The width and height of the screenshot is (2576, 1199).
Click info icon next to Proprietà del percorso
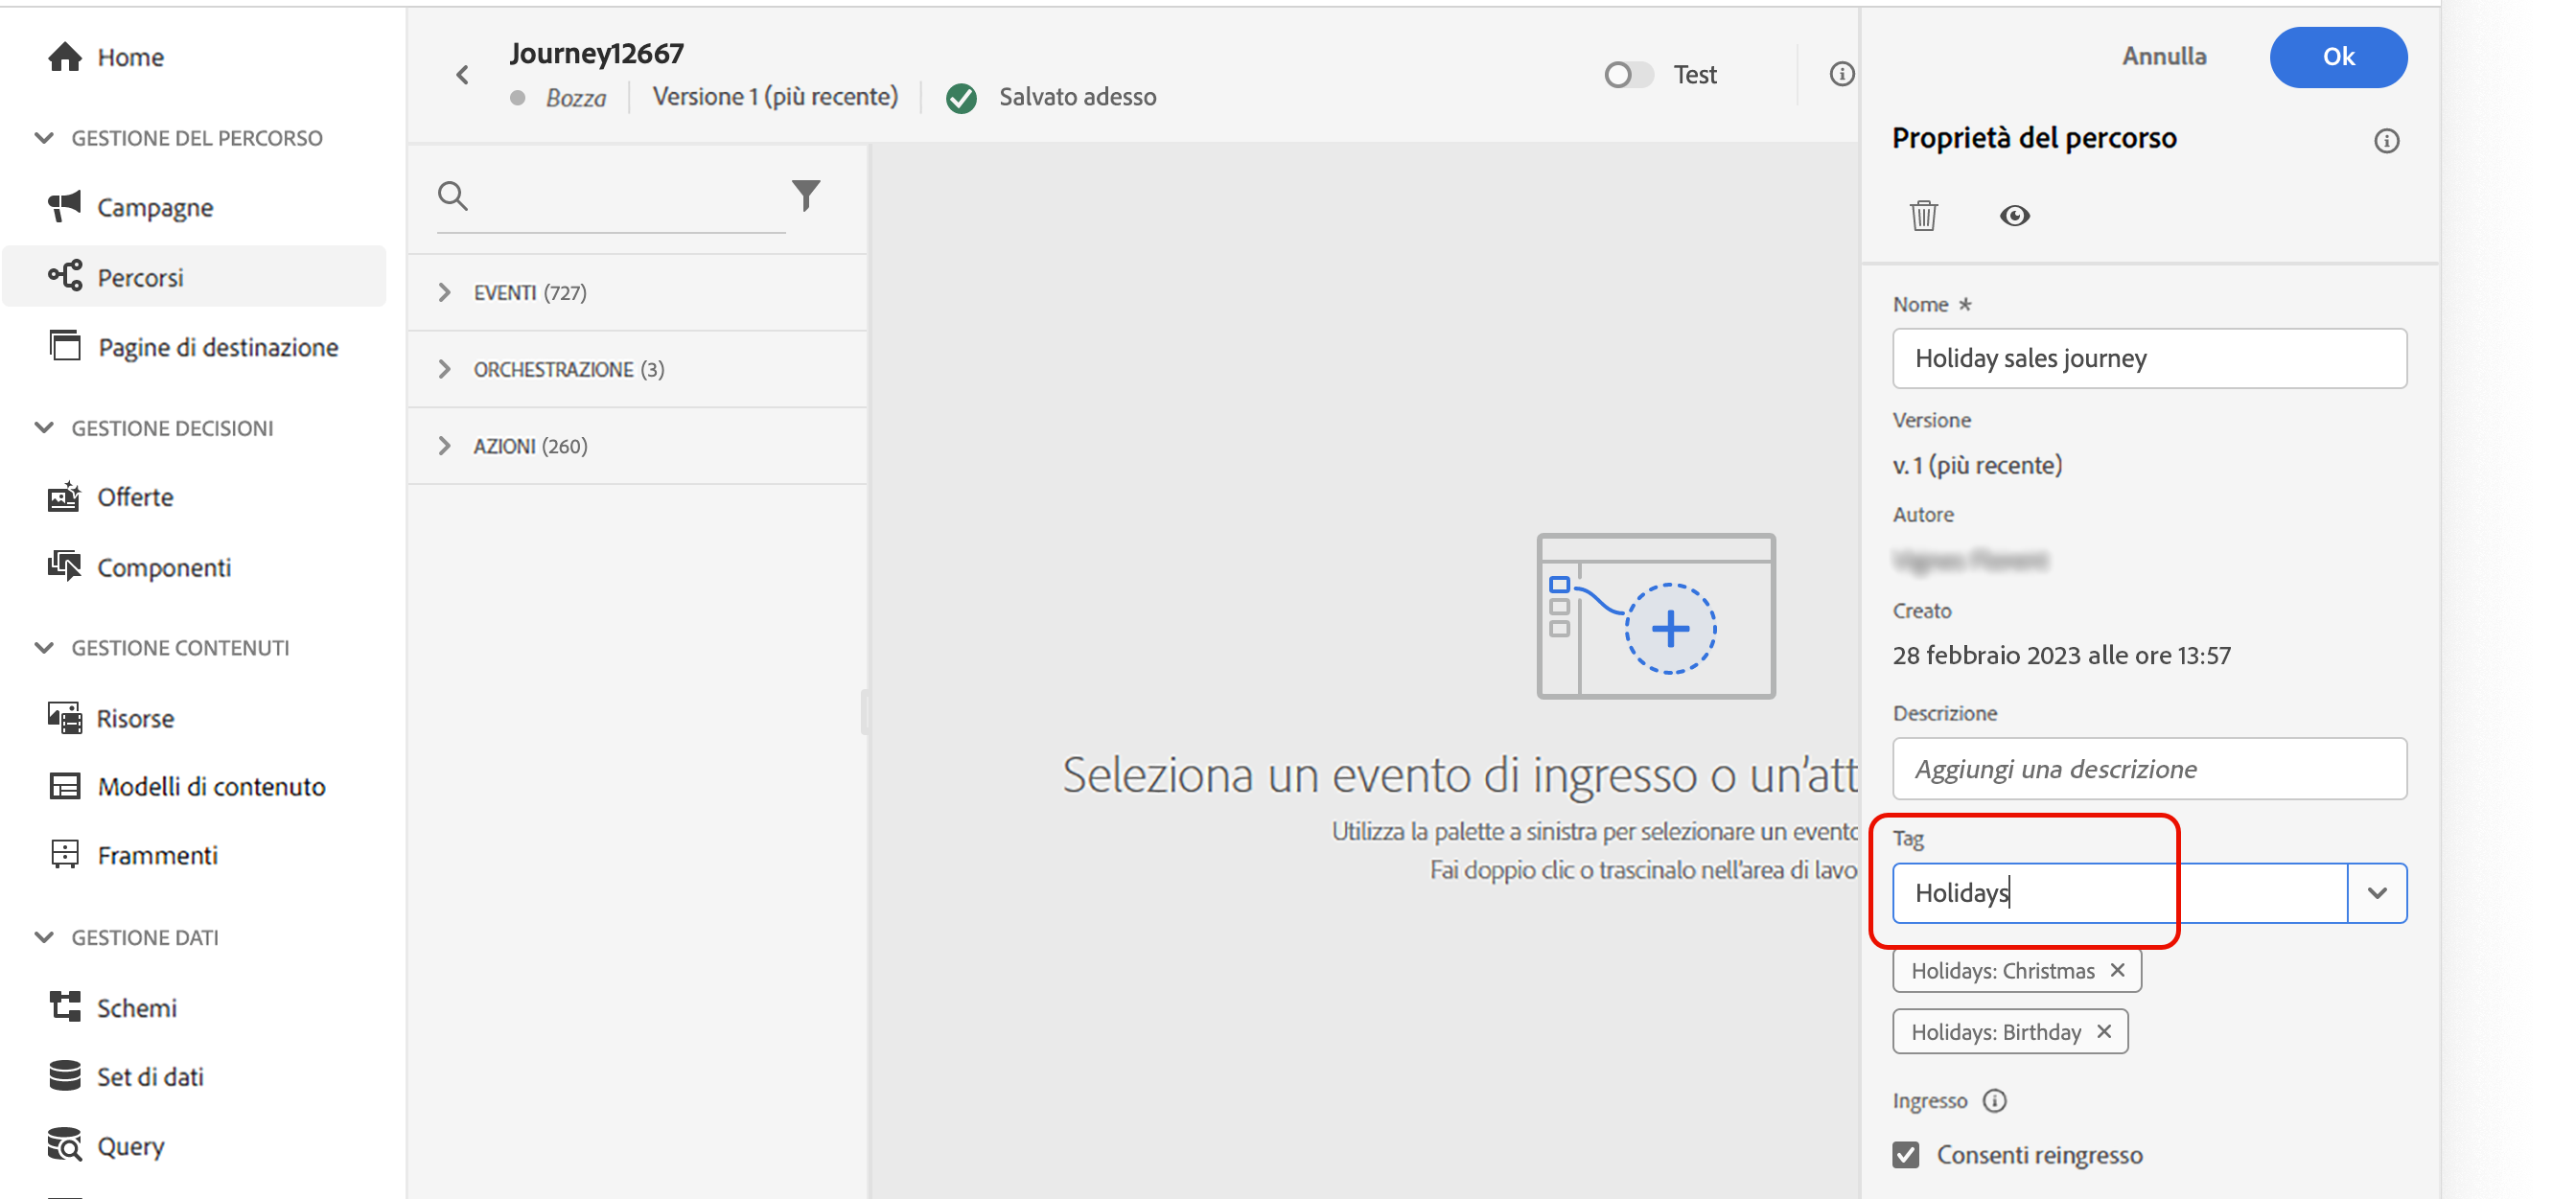(2386, 141)
